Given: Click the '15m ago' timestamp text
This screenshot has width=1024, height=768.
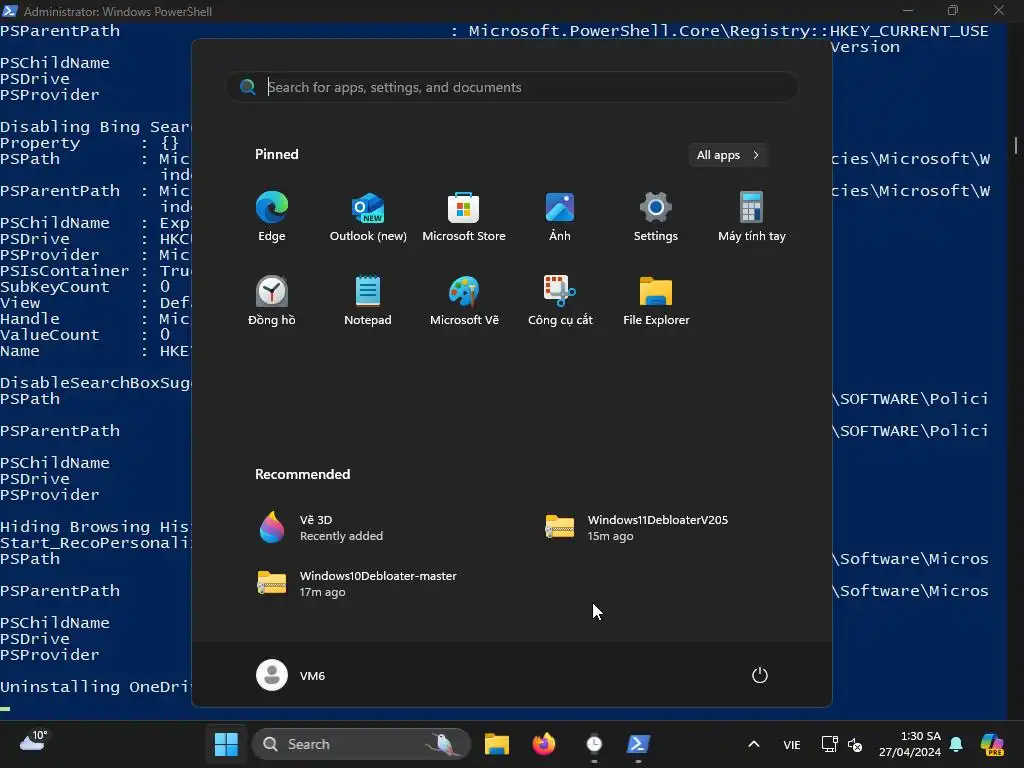Looking at the screenshot, I should pos(611,536).
